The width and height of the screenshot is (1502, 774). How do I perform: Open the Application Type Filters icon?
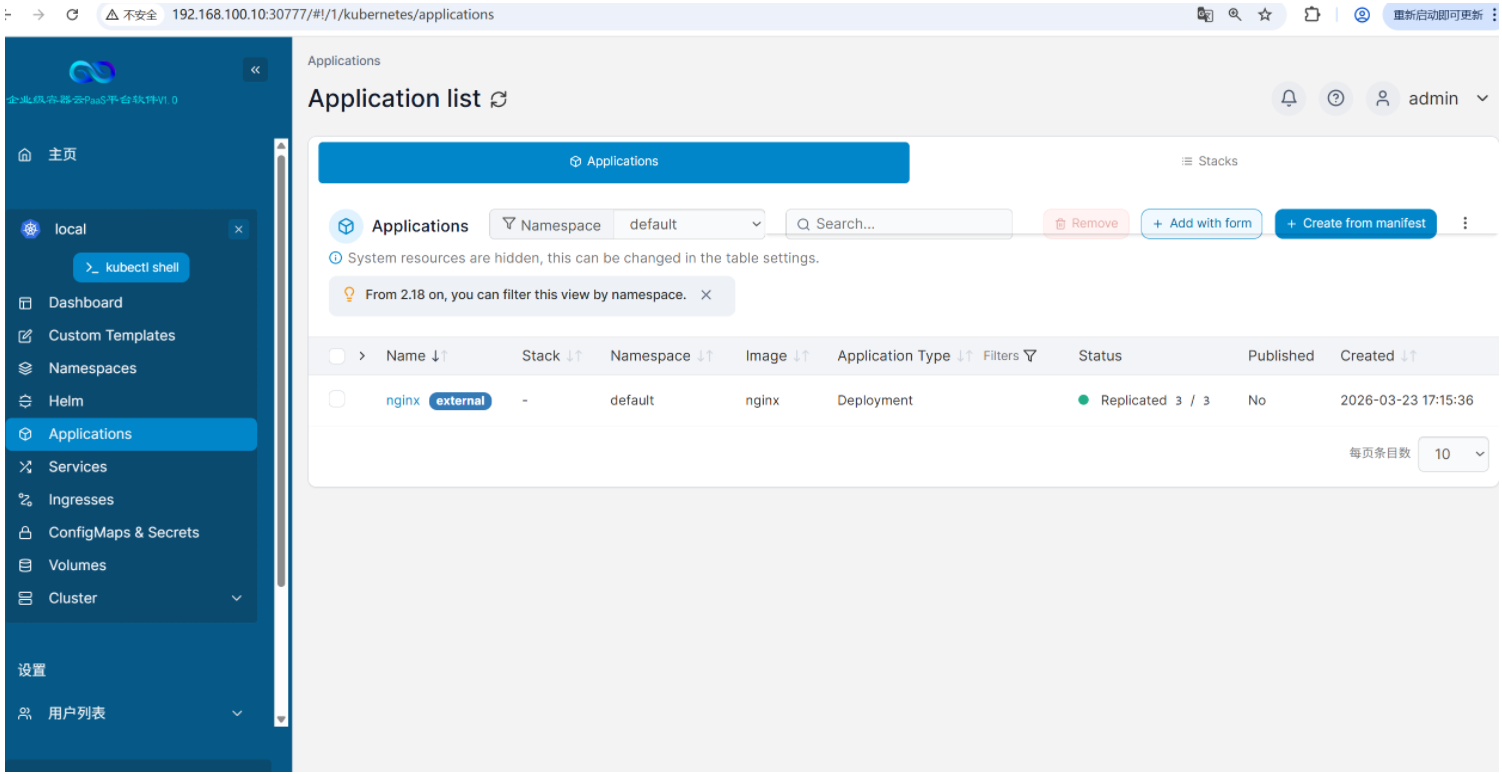coord(1031,356)
